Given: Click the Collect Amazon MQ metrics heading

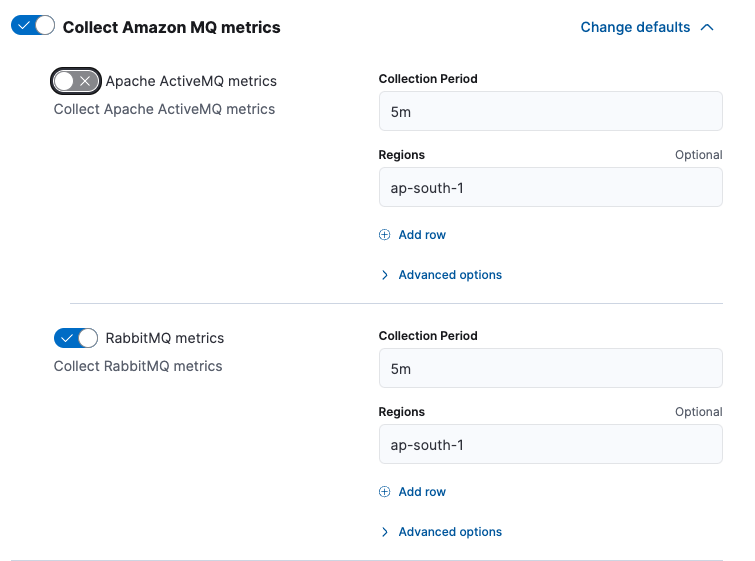Looking at the screenshot, I should click(x=171, y=28).
